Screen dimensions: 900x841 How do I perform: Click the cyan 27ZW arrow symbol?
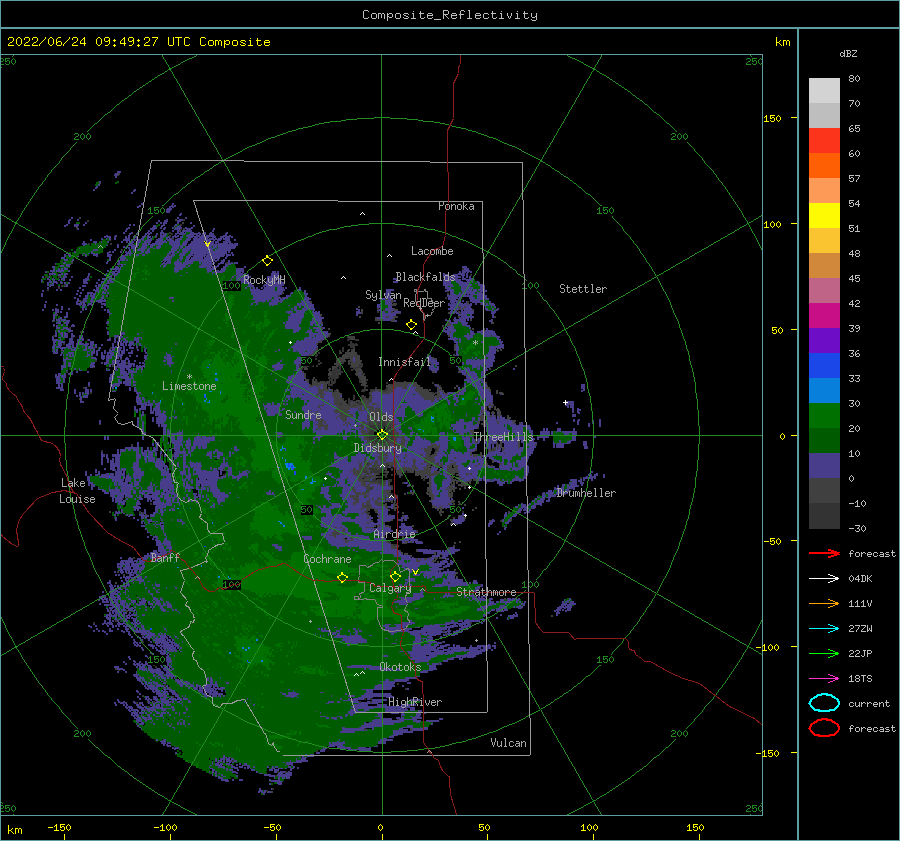(x=824, y=629)
